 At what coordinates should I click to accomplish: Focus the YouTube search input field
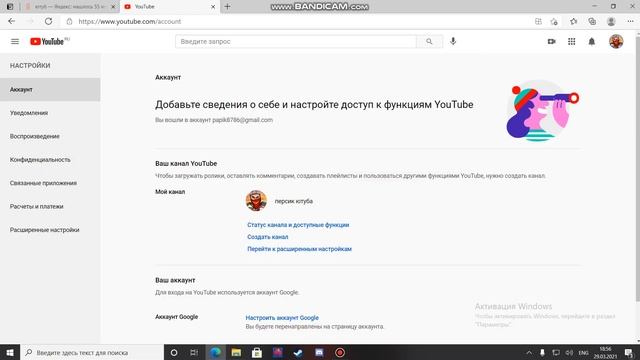pyautogui.click(x=296, y=41)
